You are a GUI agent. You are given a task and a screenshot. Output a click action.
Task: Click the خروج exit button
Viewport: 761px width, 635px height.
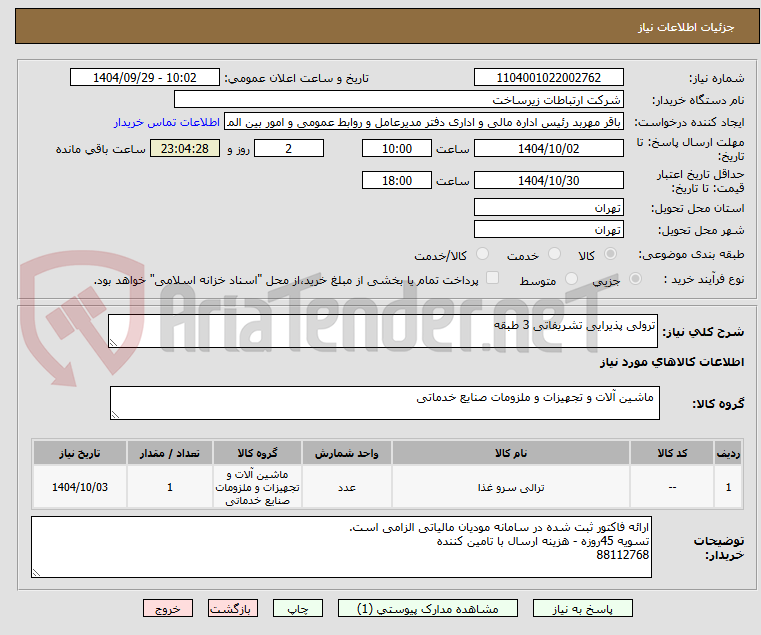(x=168, y=608)
